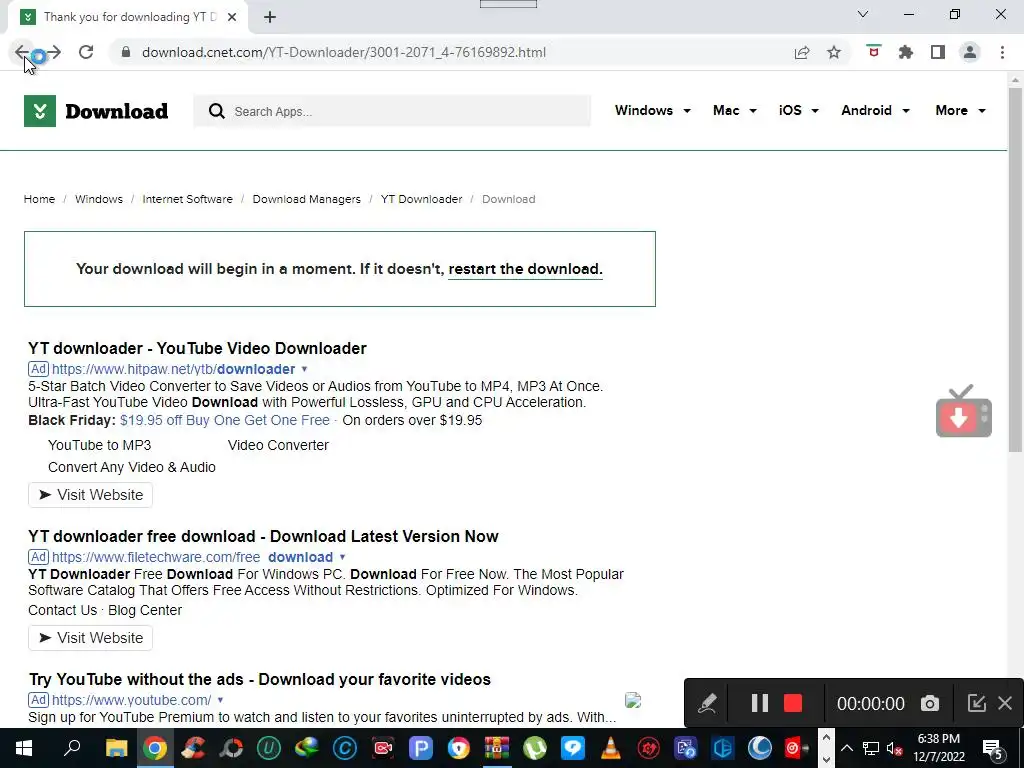
Task: Go to Home breadcrumb
Action: [x=39, y=199]
